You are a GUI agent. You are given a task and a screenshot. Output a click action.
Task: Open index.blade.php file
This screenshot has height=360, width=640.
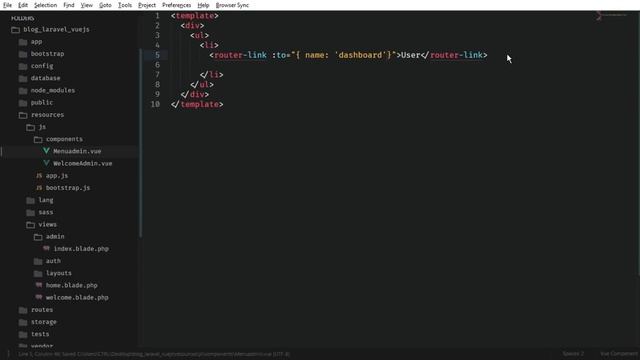[81, 249]
